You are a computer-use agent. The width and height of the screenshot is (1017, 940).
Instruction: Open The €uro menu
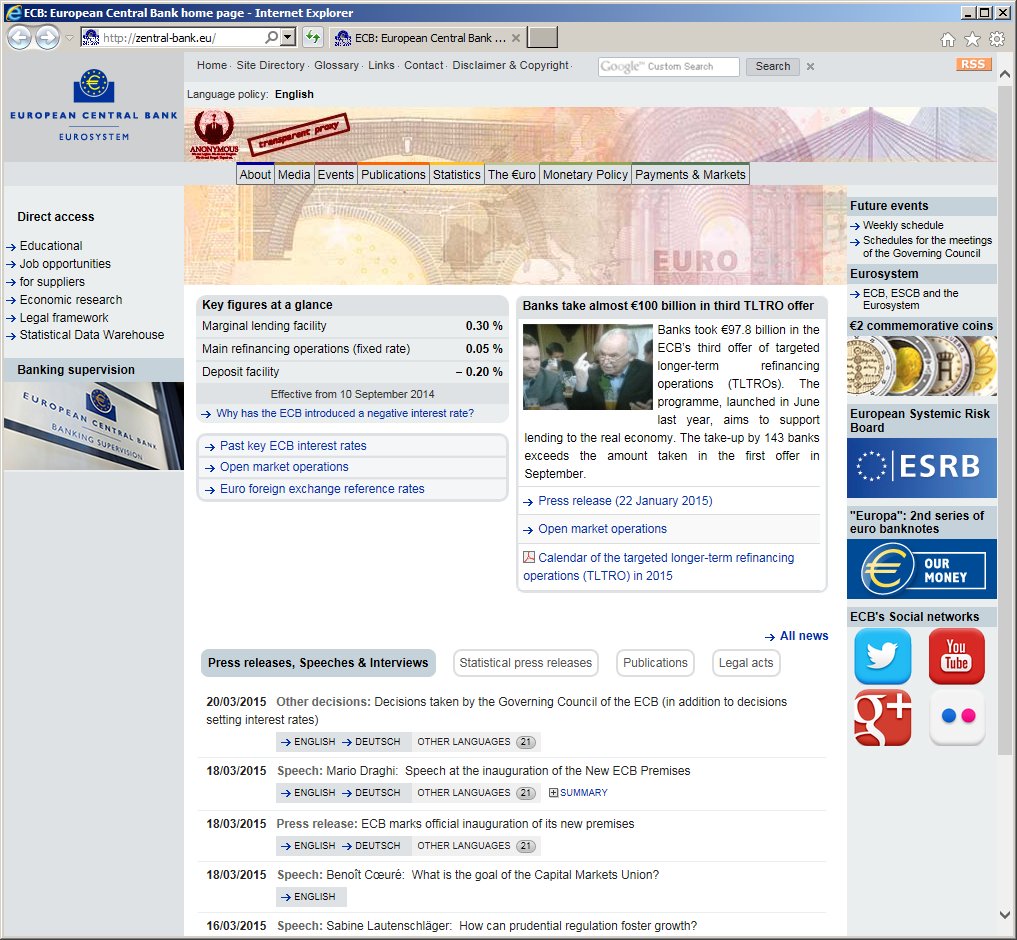[512, 175]
